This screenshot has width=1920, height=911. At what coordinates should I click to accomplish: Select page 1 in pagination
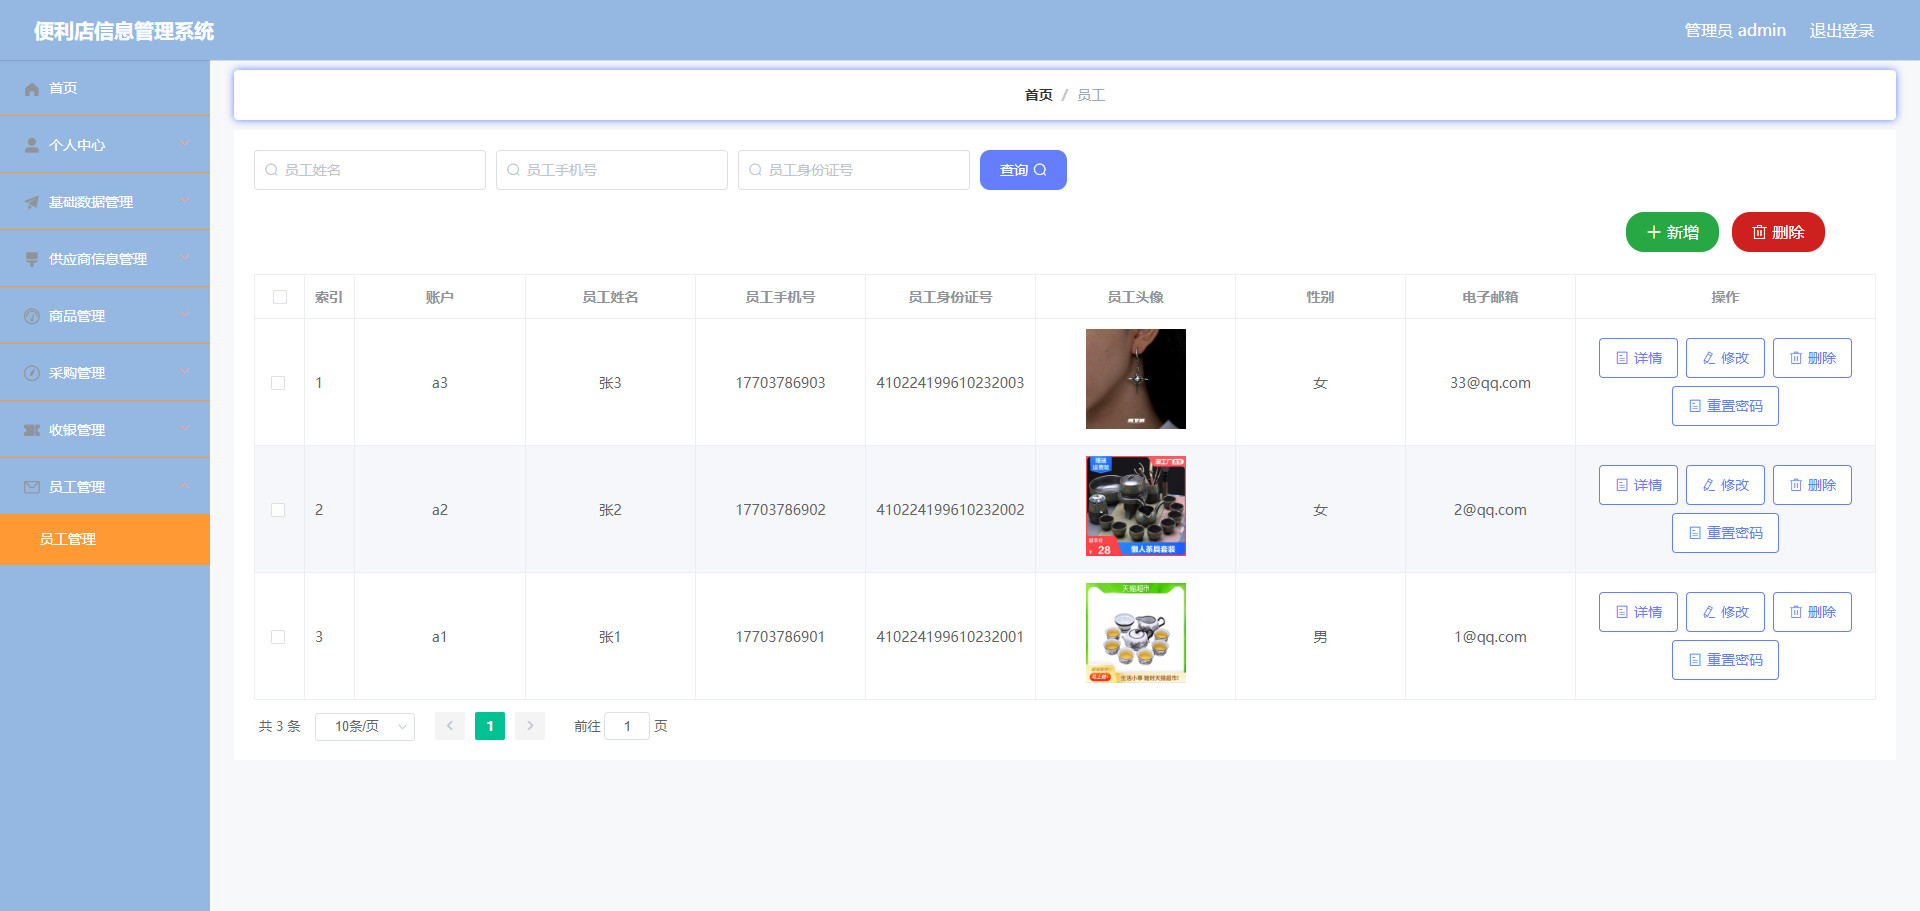pyautogui.click(x=490, y=726)
